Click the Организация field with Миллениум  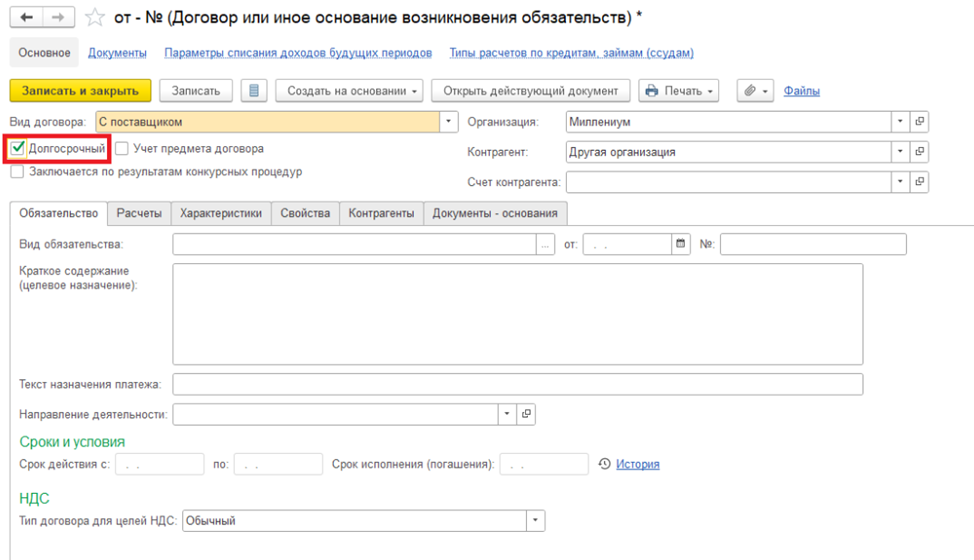coord(729,122)
